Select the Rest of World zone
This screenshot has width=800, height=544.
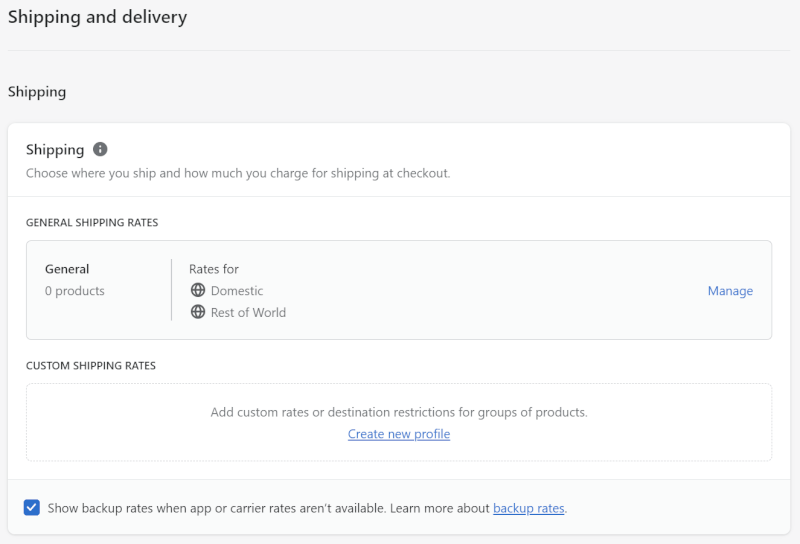pos(248,312)
